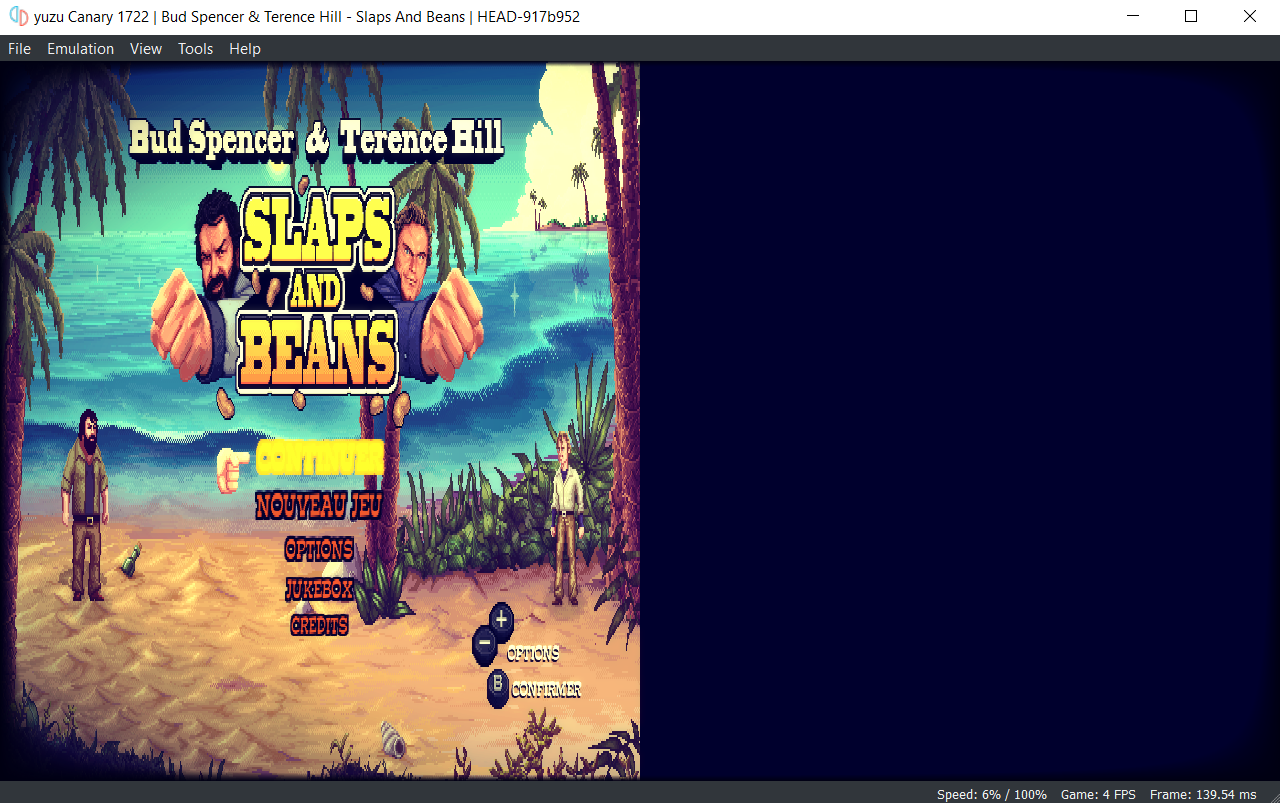Click the B button icon
The image size is (1280, 803).
pos(498,688)
